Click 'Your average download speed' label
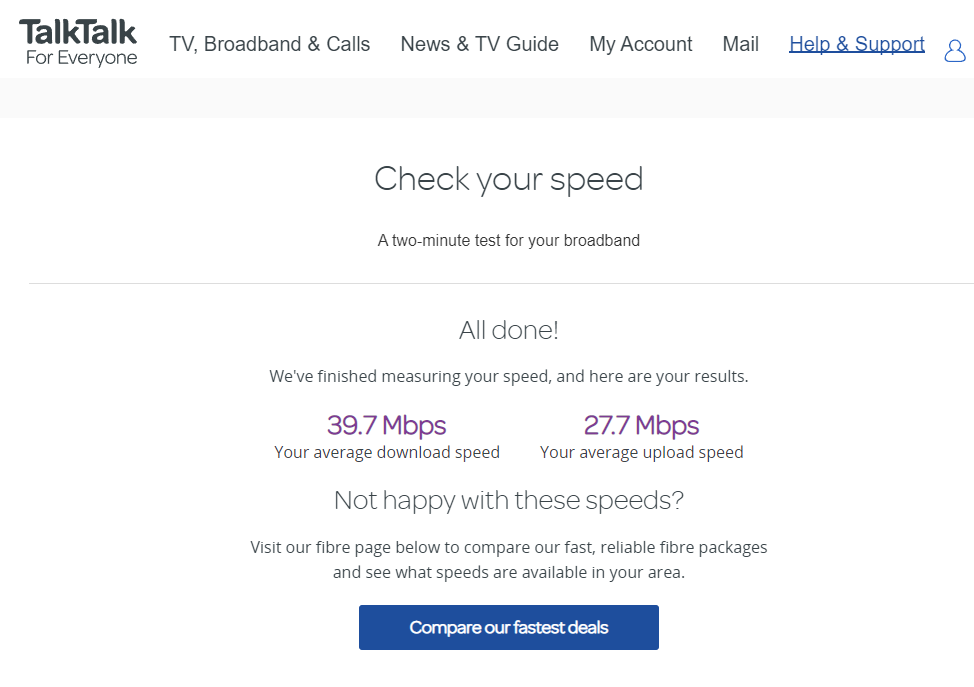The image size is (974, 687). pos(386,452)
